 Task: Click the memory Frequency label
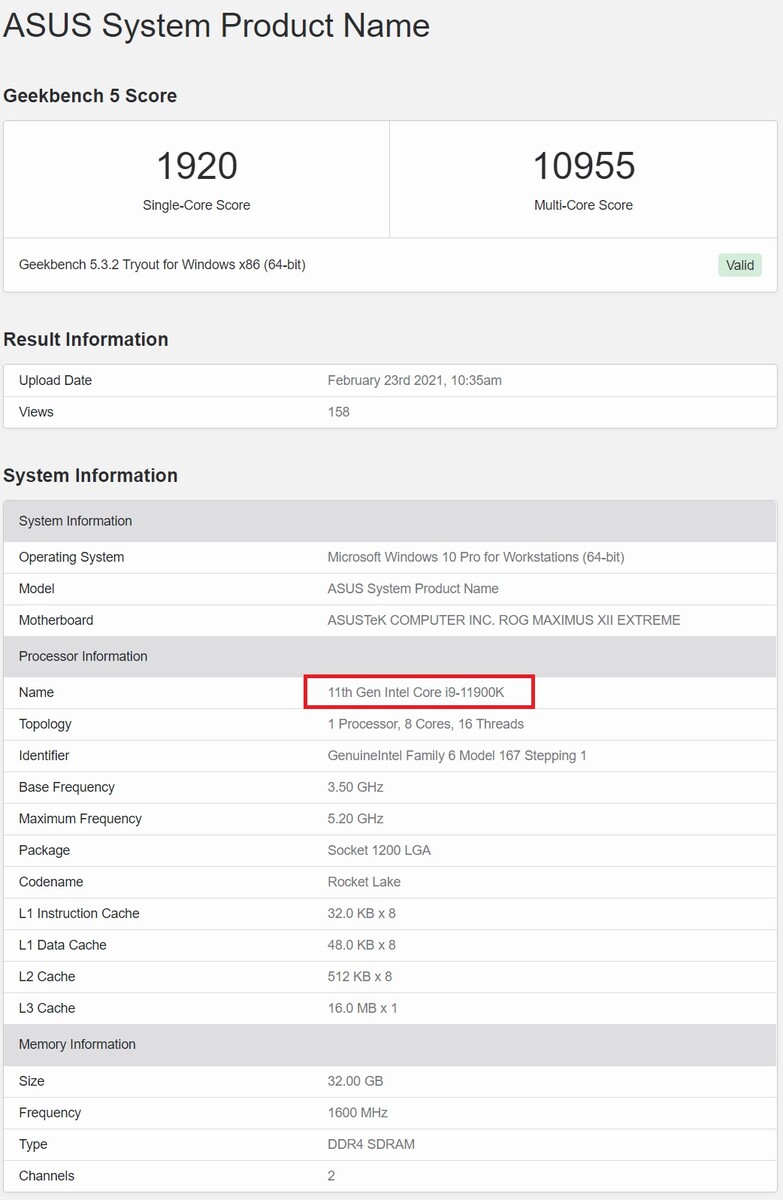tap(50, 1112)
